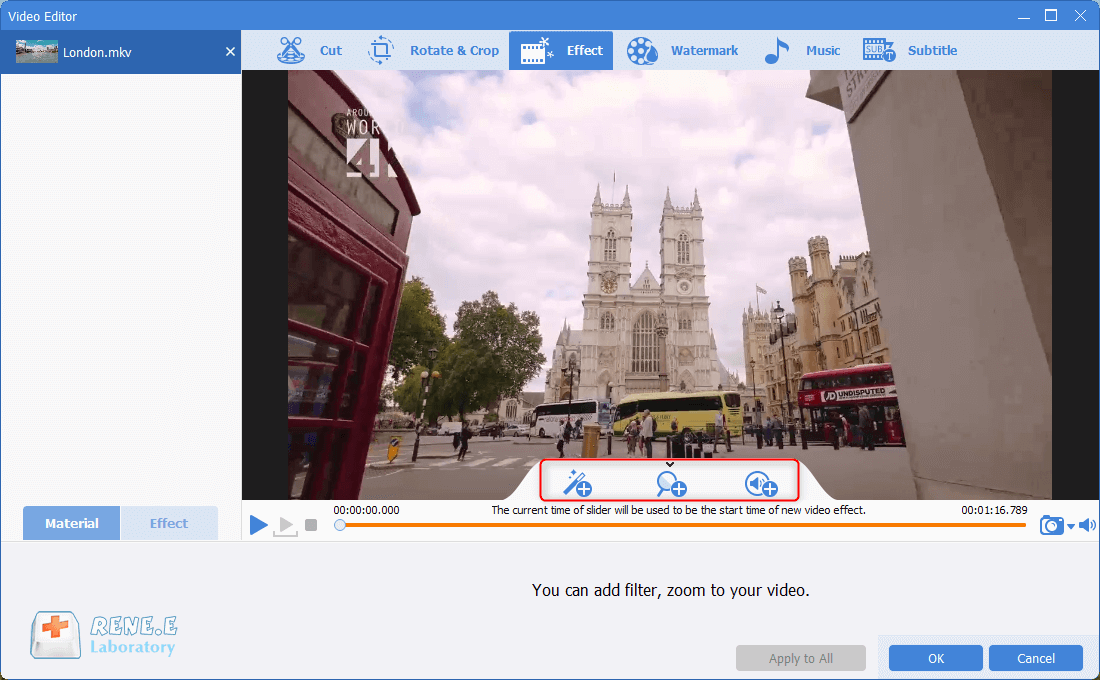Click the add zoom effect magnifier icon
The height and width of the screenshot is (680, 1100).
[x=671, y=484]
